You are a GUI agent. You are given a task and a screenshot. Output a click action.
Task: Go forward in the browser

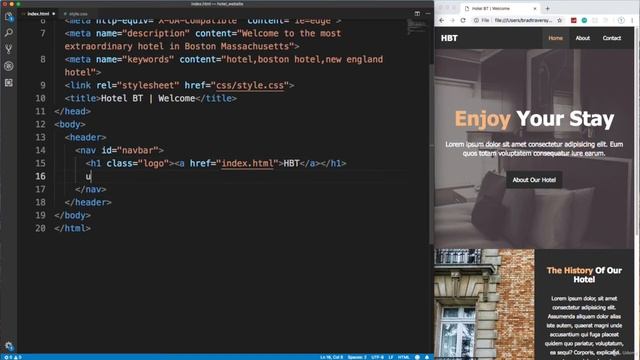tap(452, 20)
